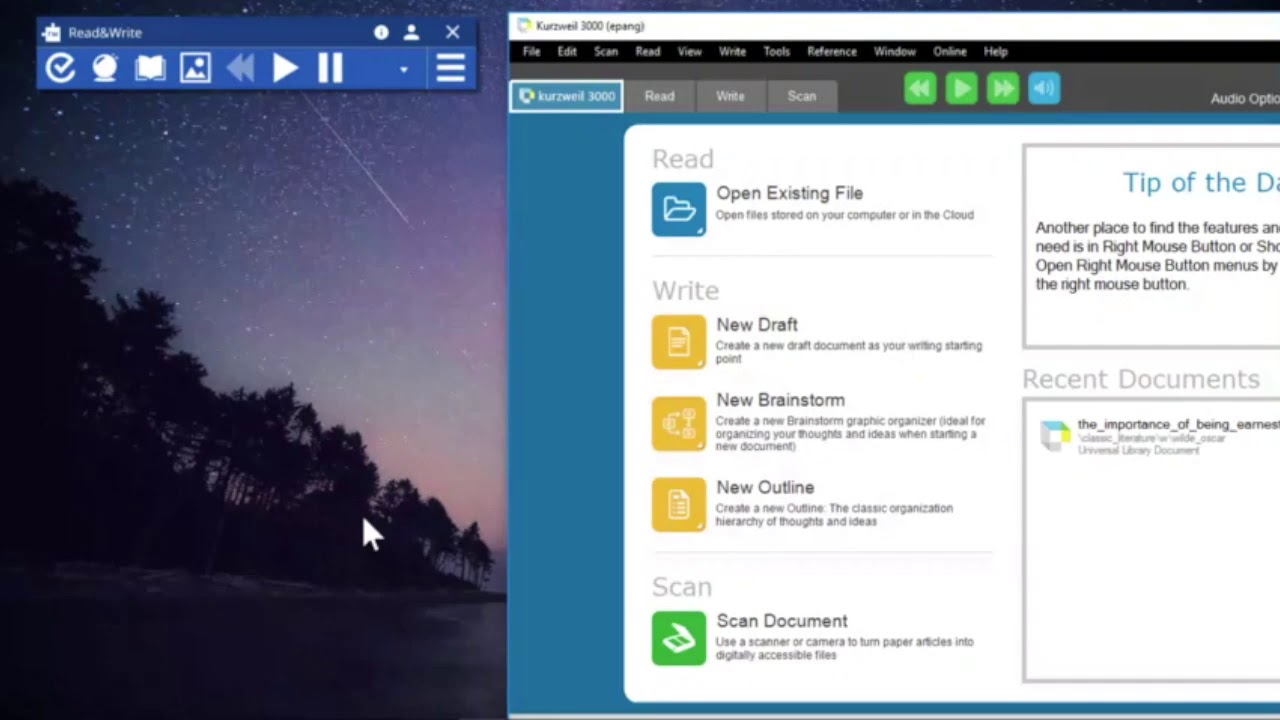Image resolution: width=1280 pixels, height=720 pixels.
Task: Open the File menu in Kurzweil 3000
Action: (x=531, y=51)
